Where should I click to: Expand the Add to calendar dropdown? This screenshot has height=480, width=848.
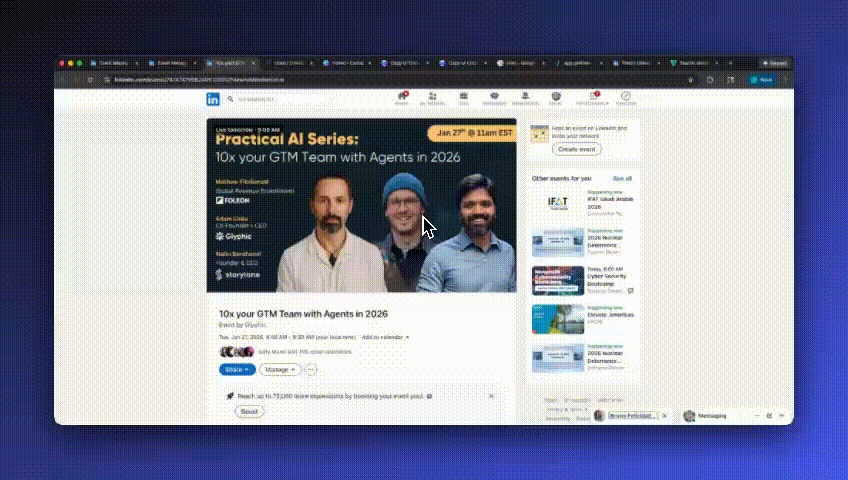(385, 337)
